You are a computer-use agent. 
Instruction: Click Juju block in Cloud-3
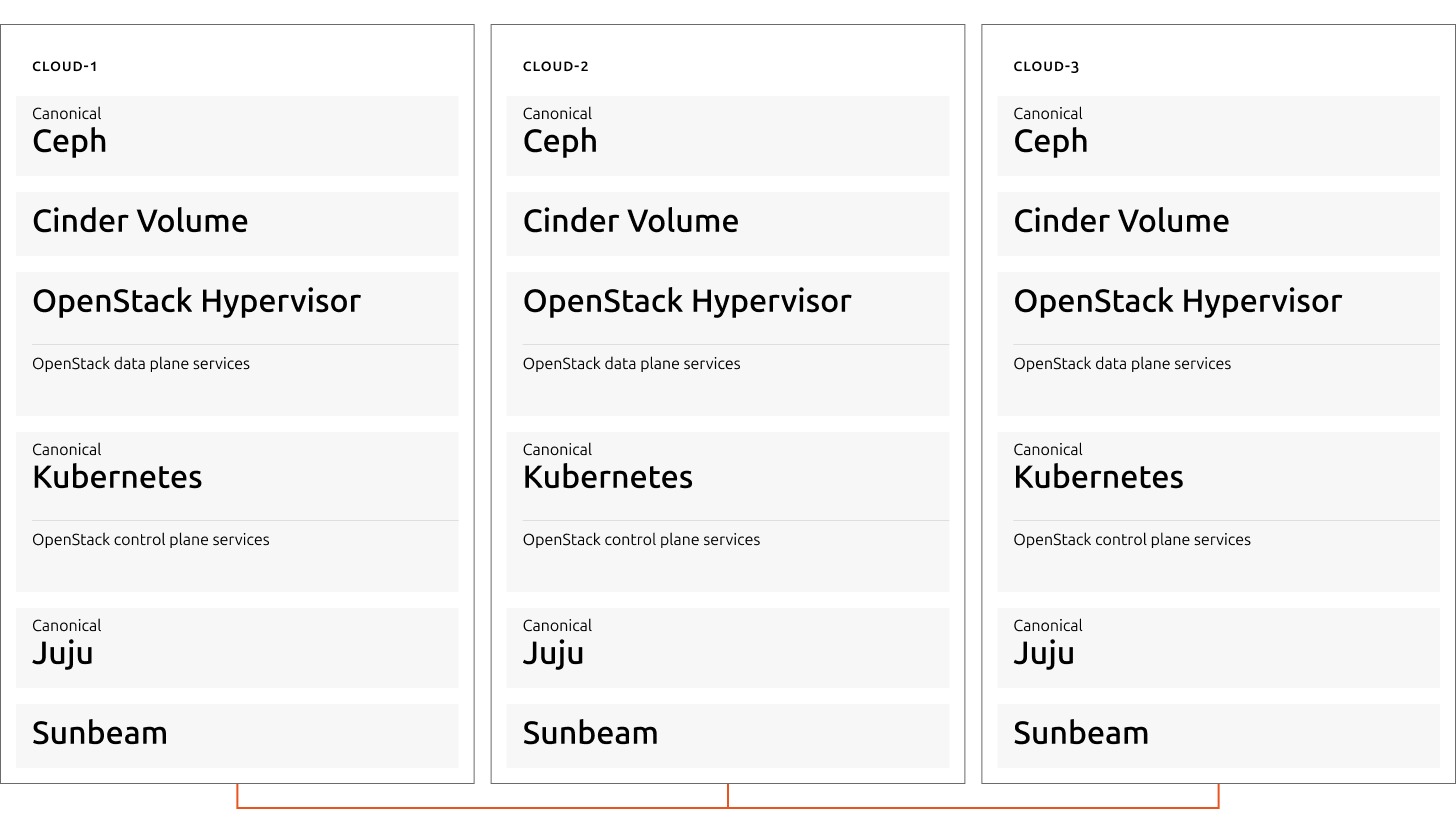pos(1219,648)
